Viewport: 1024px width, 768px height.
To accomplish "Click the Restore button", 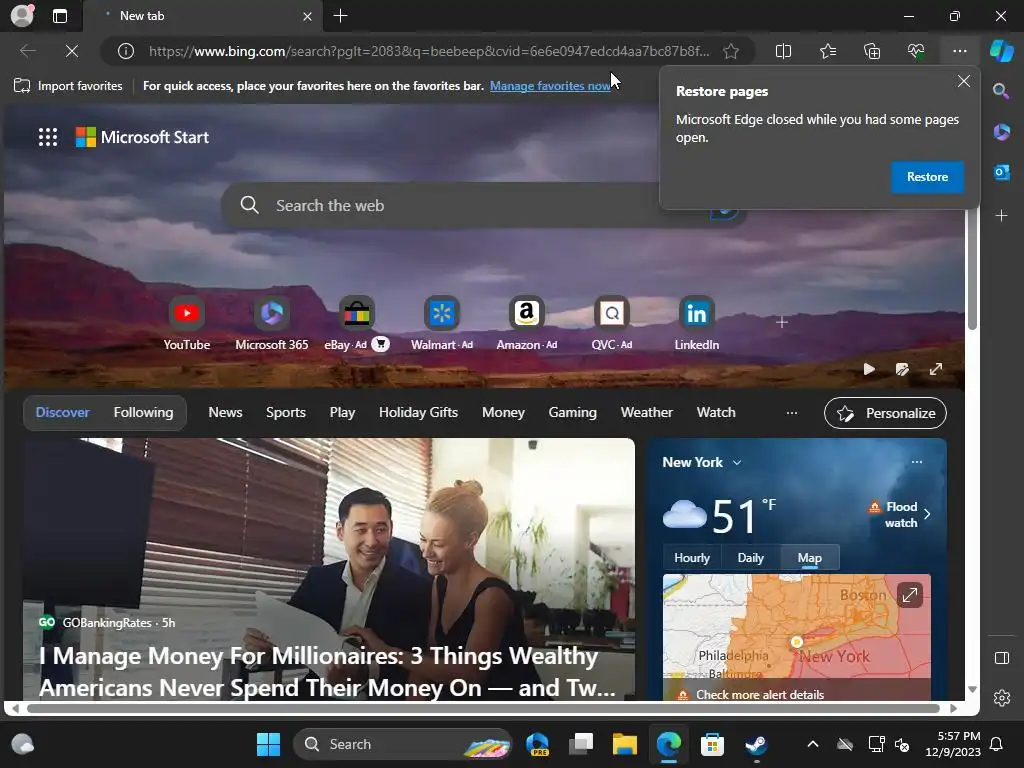I will pos(927,177).
